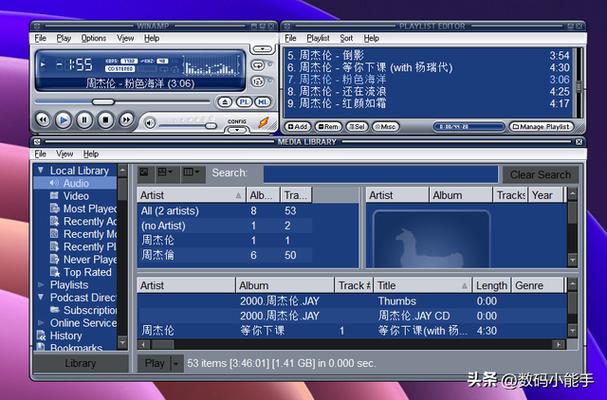Click Manage Playlist button
Screen dimensions: 607x400
point(542,127)
